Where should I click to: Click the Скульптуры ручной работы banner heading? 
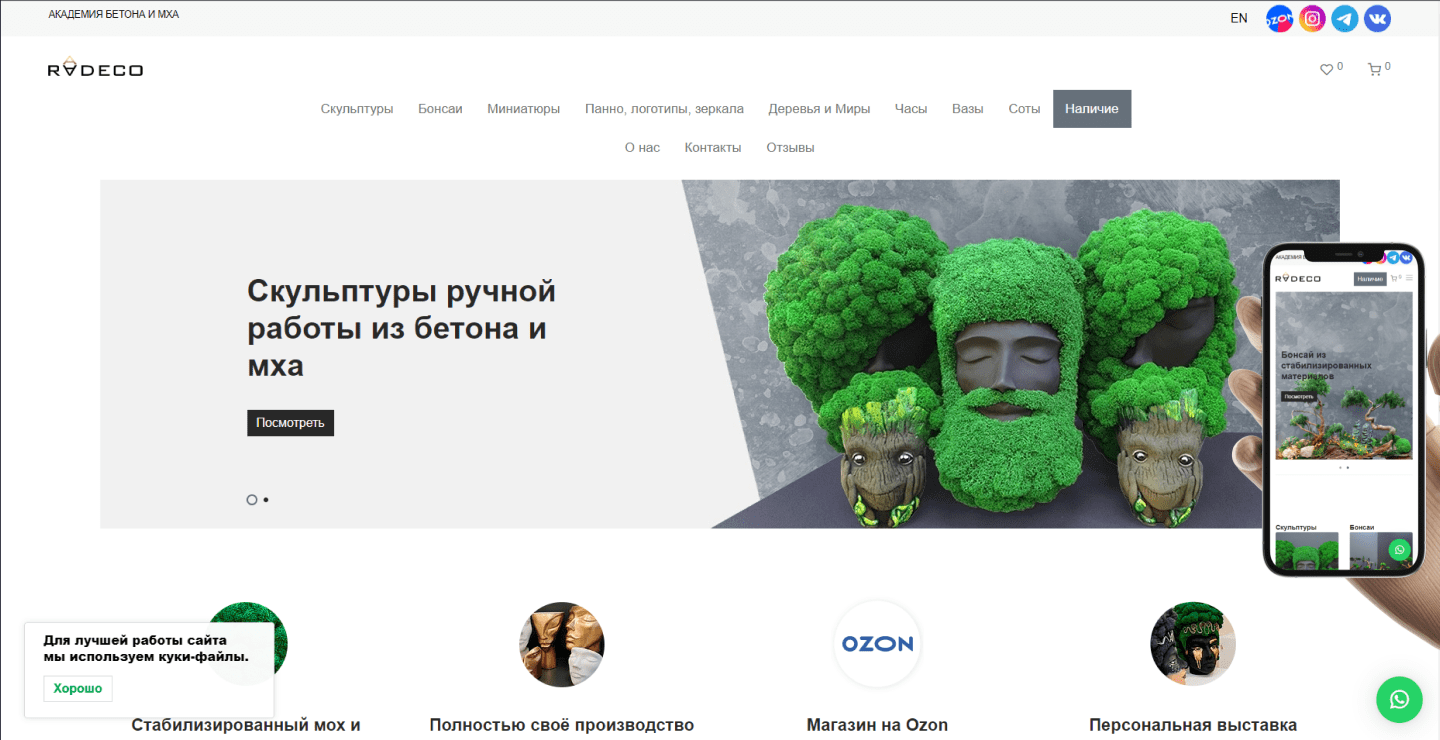(x=401, y=329)
